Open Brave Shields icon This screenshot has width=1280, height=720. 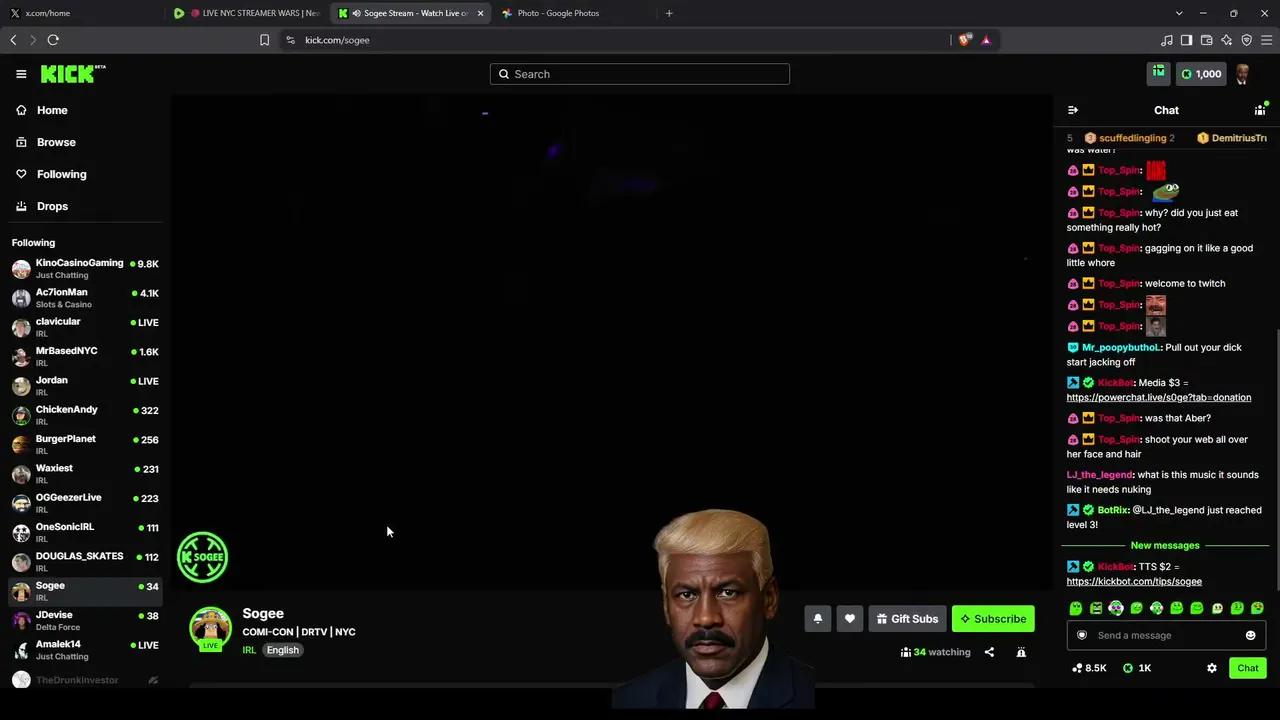coord(964,40)
